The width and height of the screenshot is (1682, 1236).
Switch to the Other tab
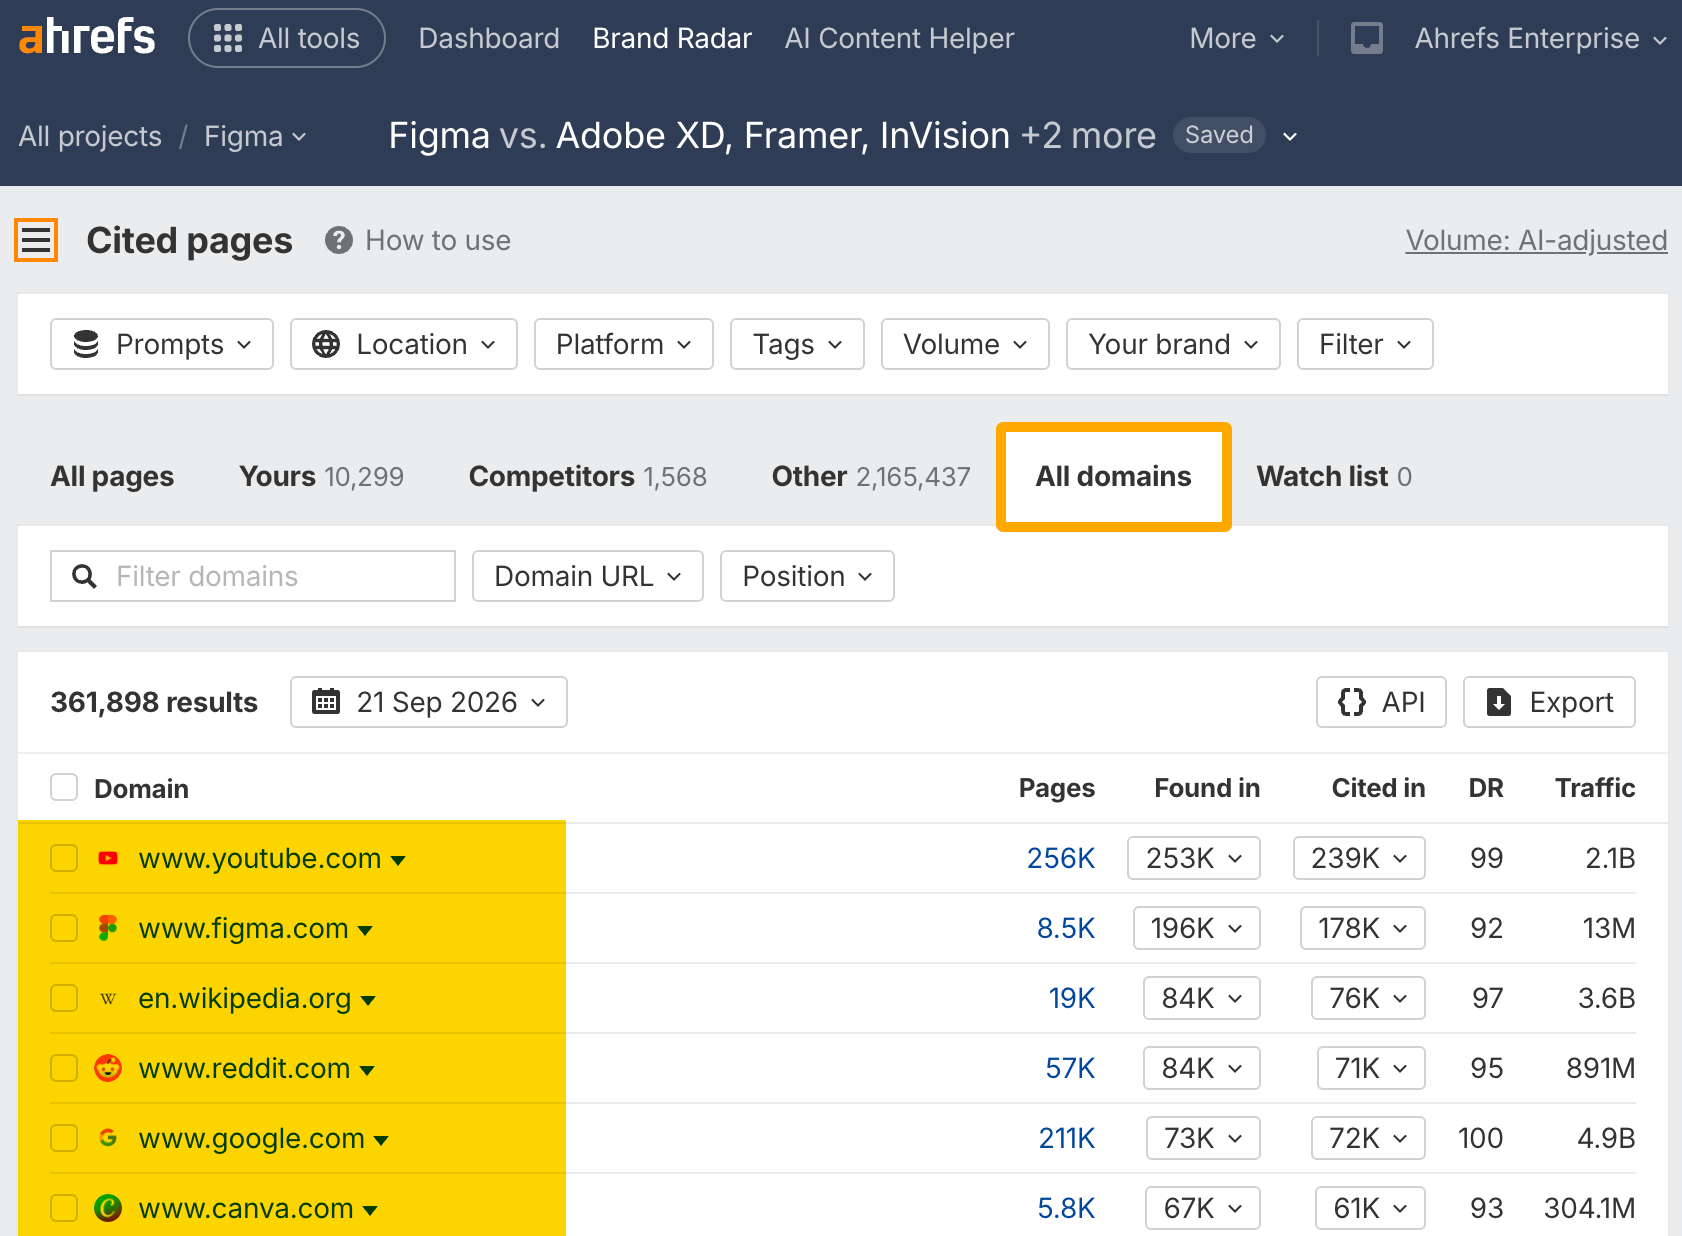[871, 476]
